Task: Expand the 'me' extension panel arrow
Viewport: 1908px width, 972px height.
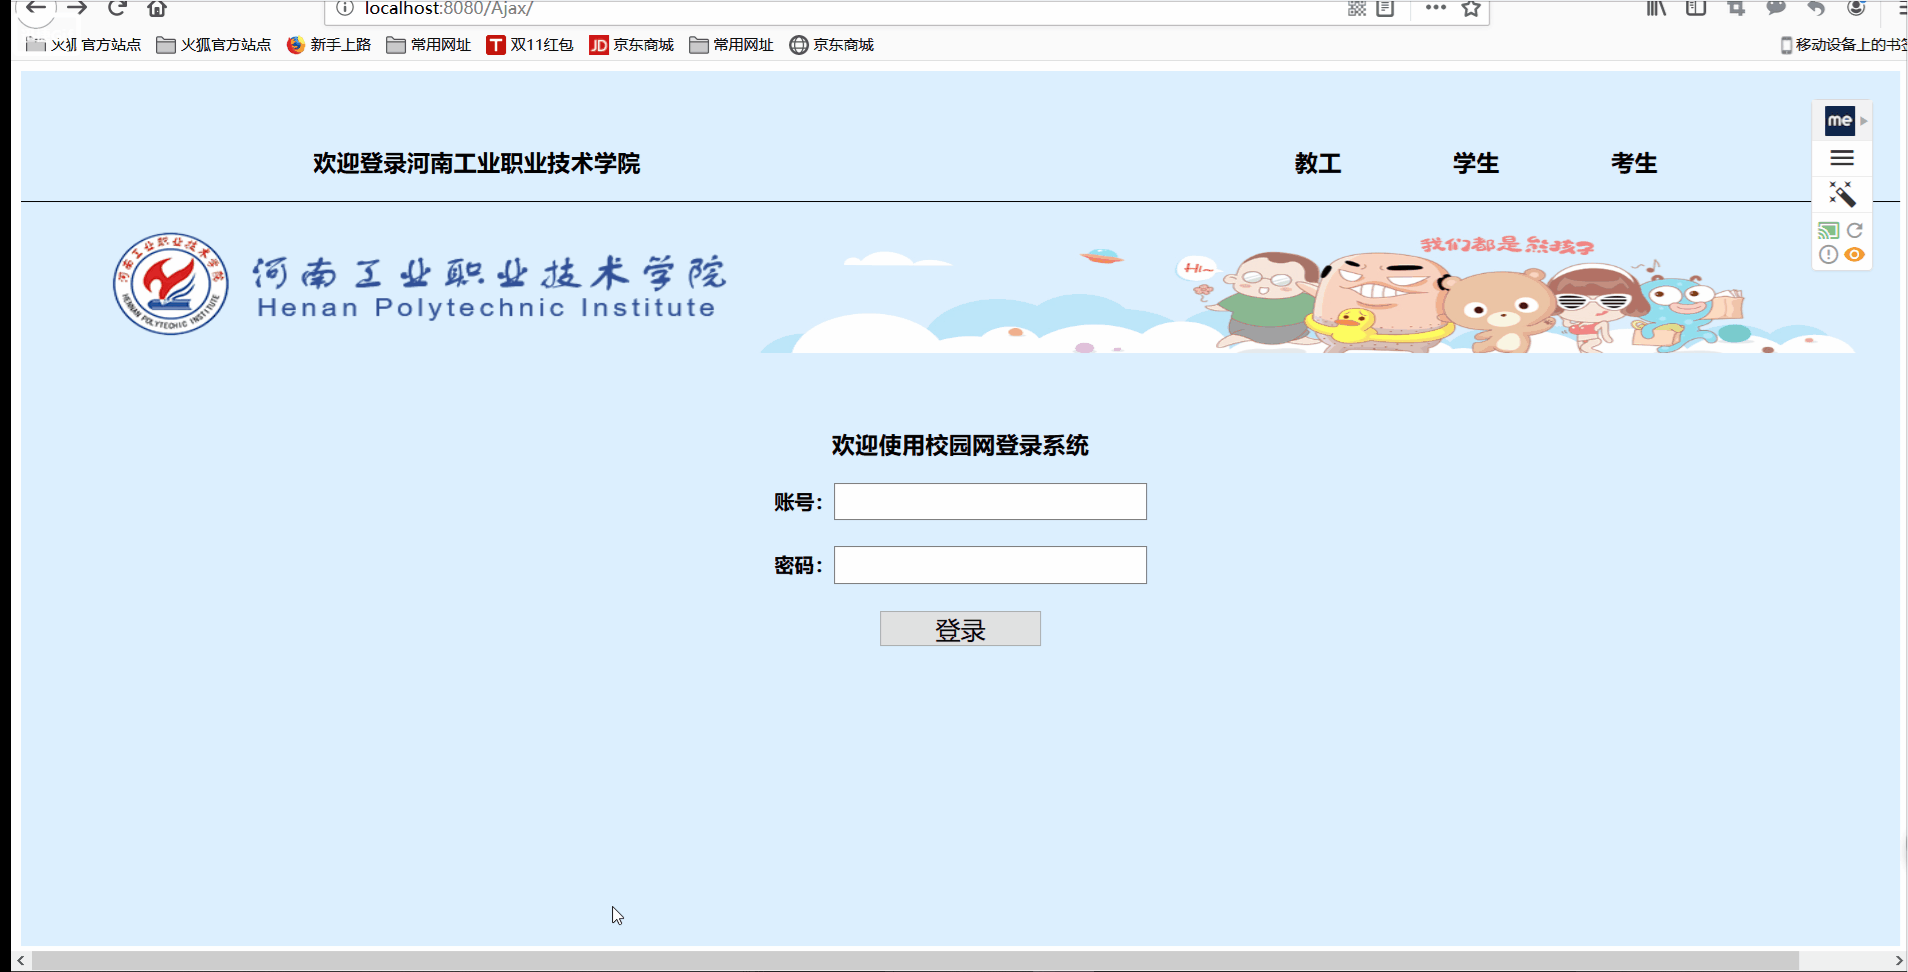Action: pyautogui.click(x=1864, y=121)
